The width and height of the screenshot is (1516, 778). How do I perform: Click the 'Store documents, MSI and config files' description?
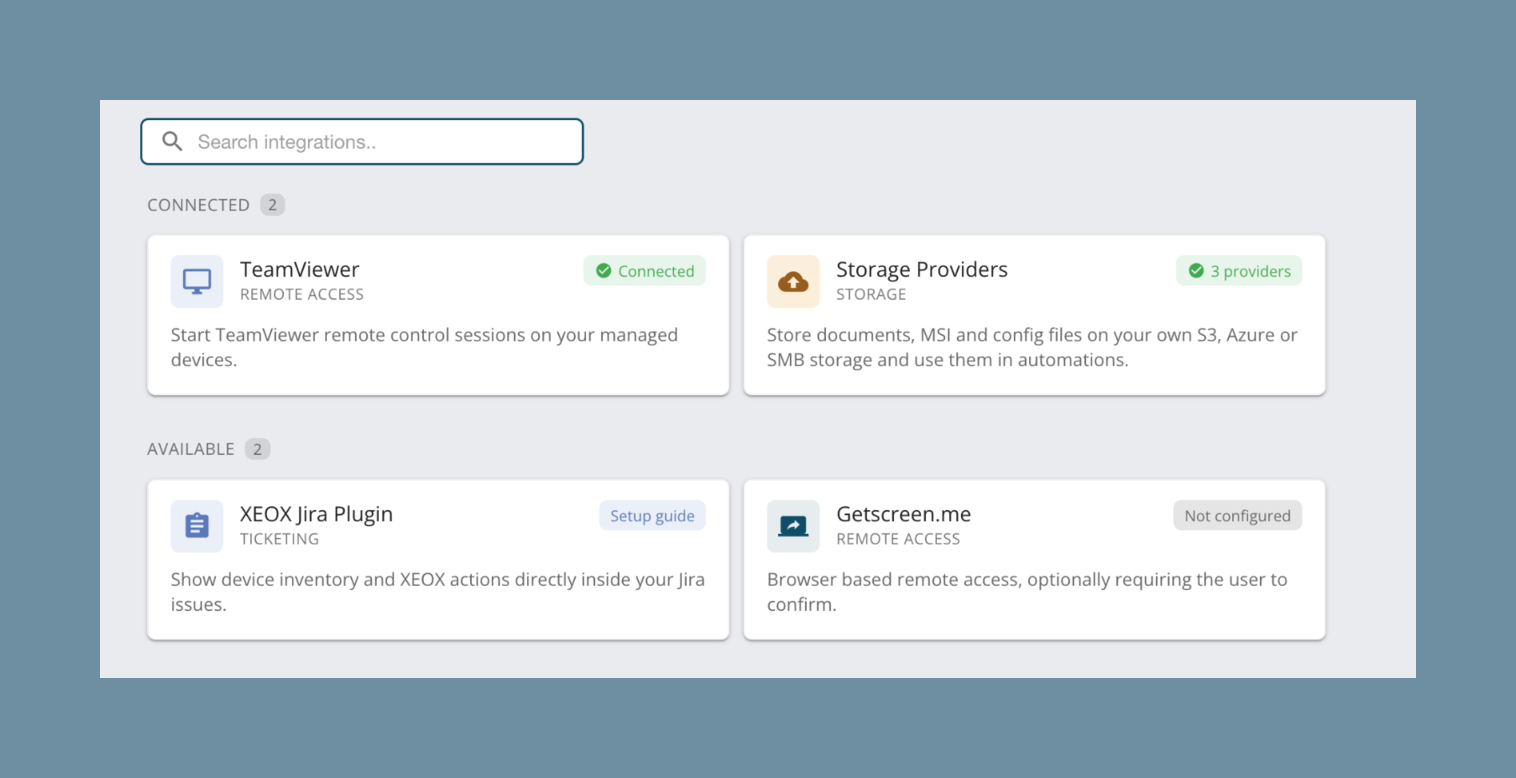point(1032,347)
